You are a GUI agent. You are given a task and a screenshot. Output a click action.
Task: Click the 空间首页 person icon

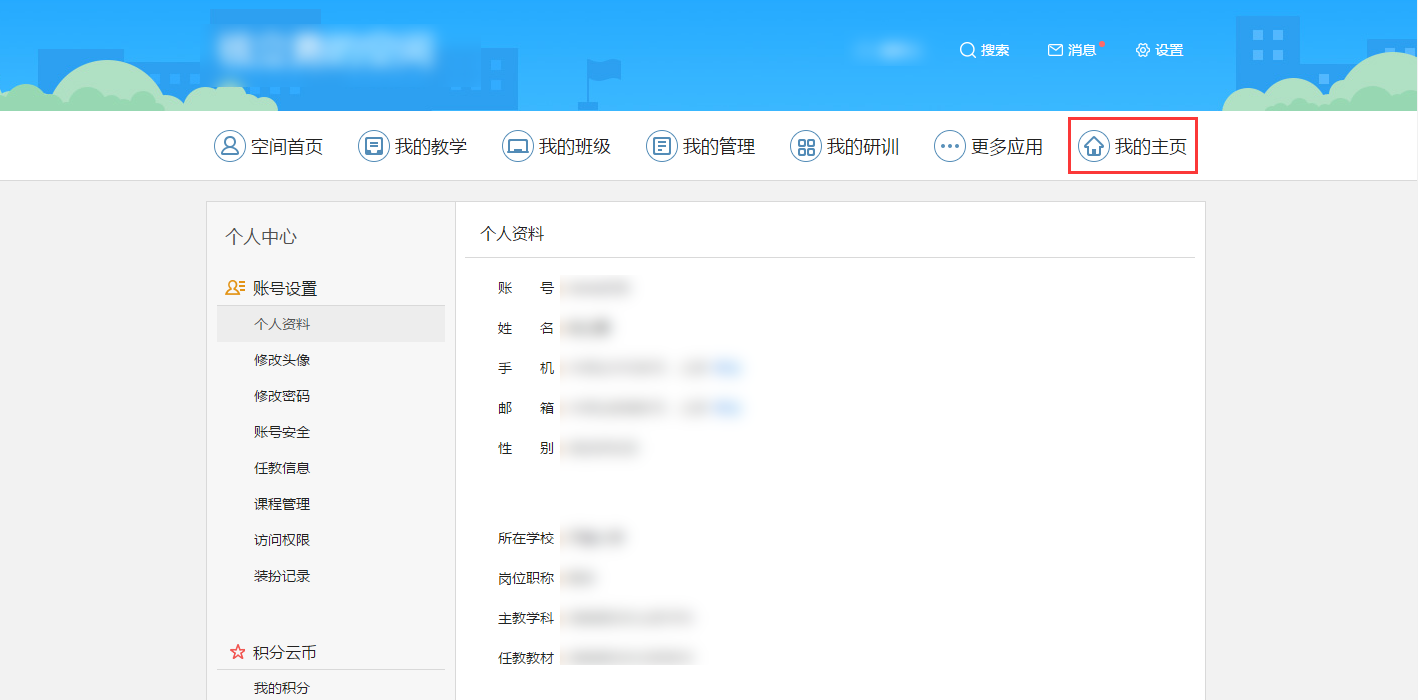coord(230,147)
